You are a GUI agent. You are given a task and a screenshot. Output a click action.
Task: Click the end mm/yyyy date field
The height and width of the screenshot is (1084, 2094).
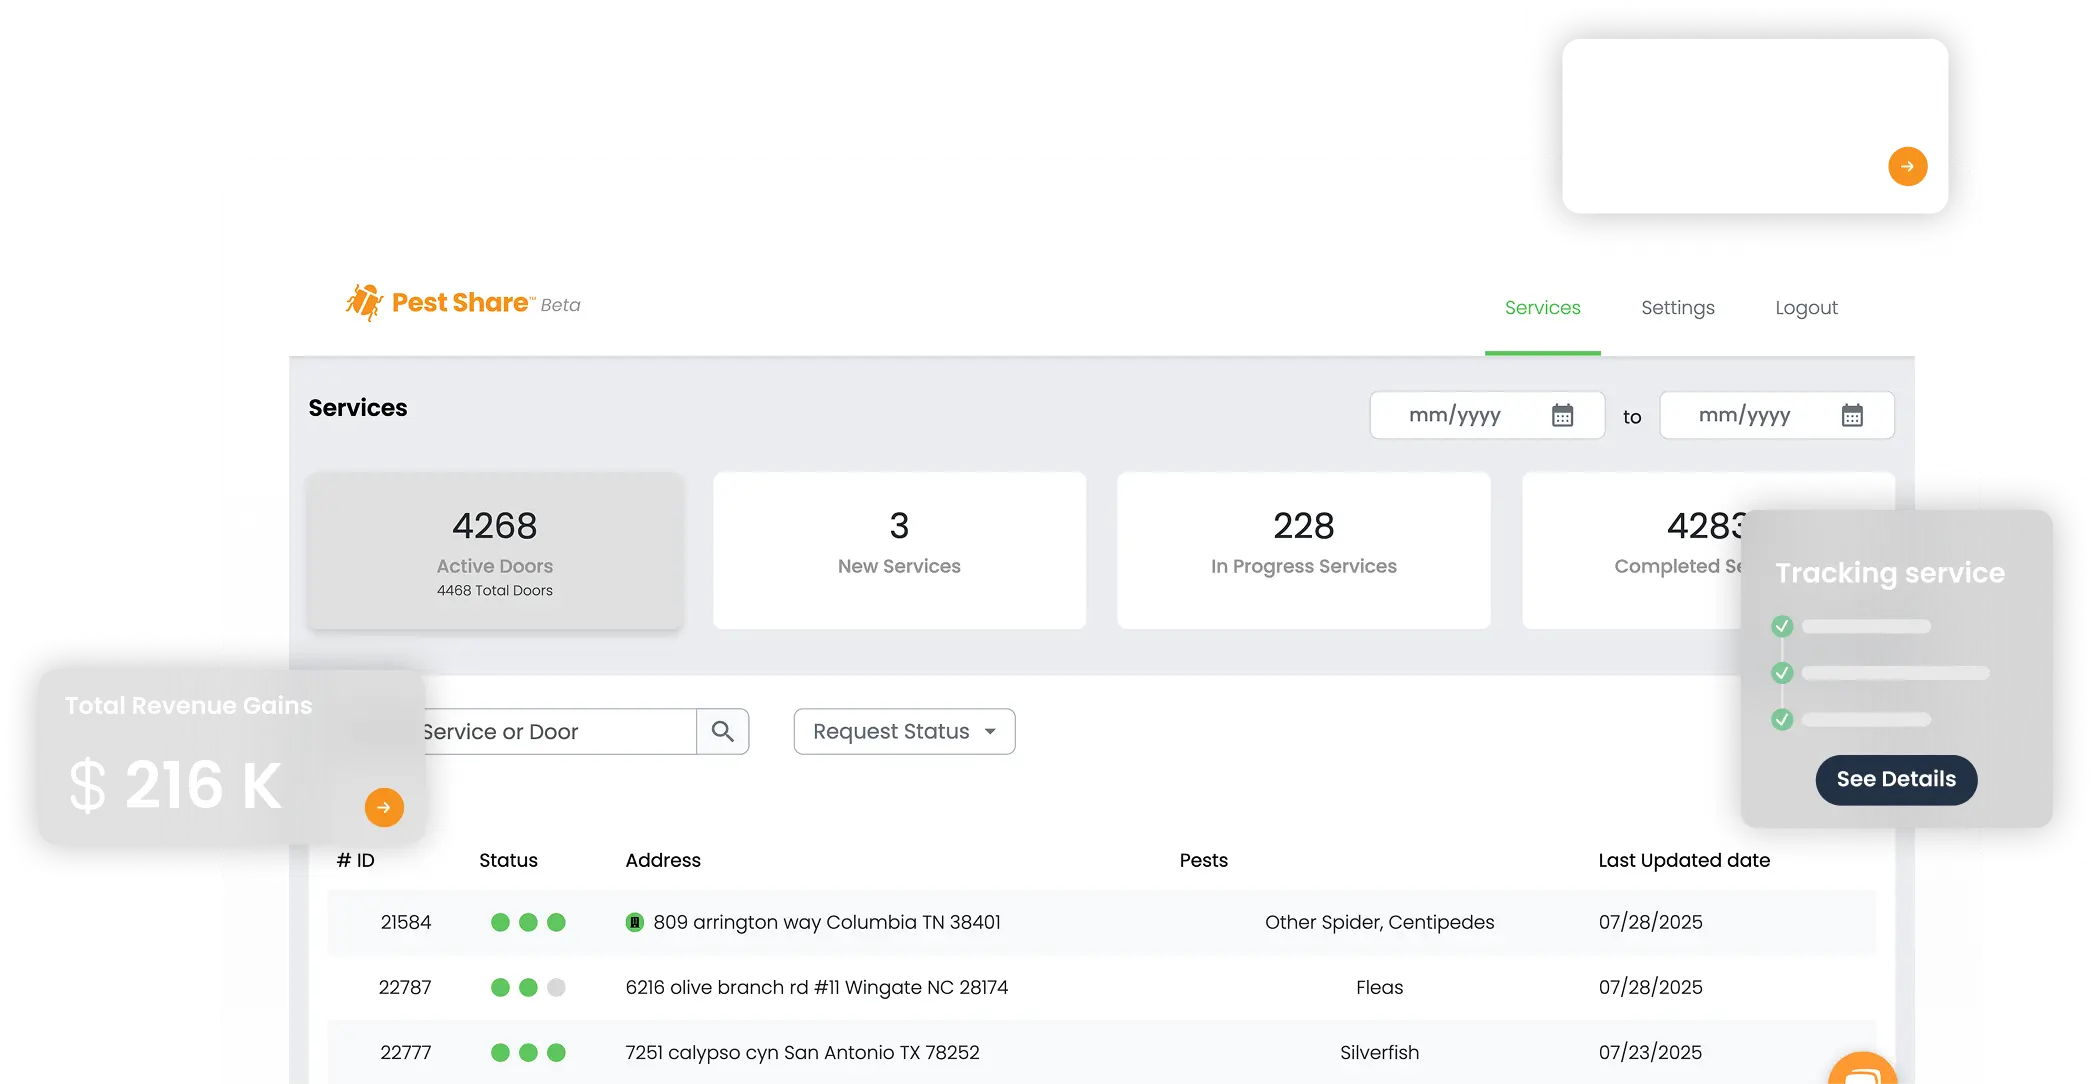[x=1745, y=416]
